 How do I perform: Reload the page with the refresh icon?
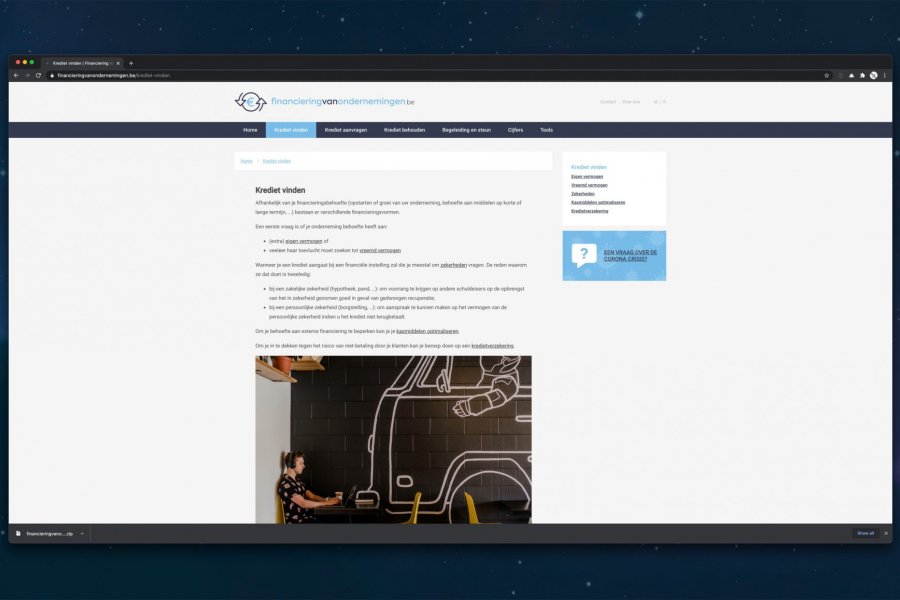38,75
